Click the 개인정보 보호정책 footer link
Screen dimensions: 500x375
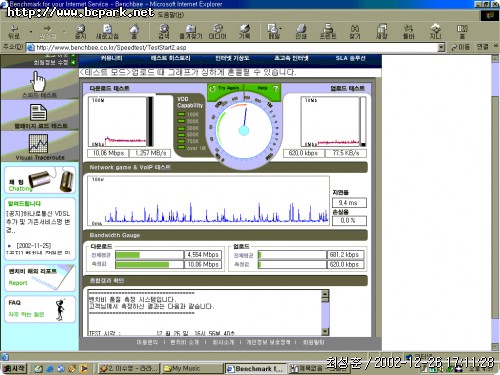pyautogui.click(x=268, y=342)
